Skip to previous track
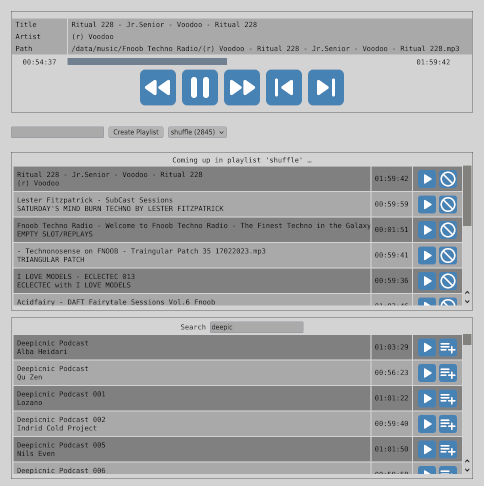Screen dimensions: 484x486 tap(284, 87)
